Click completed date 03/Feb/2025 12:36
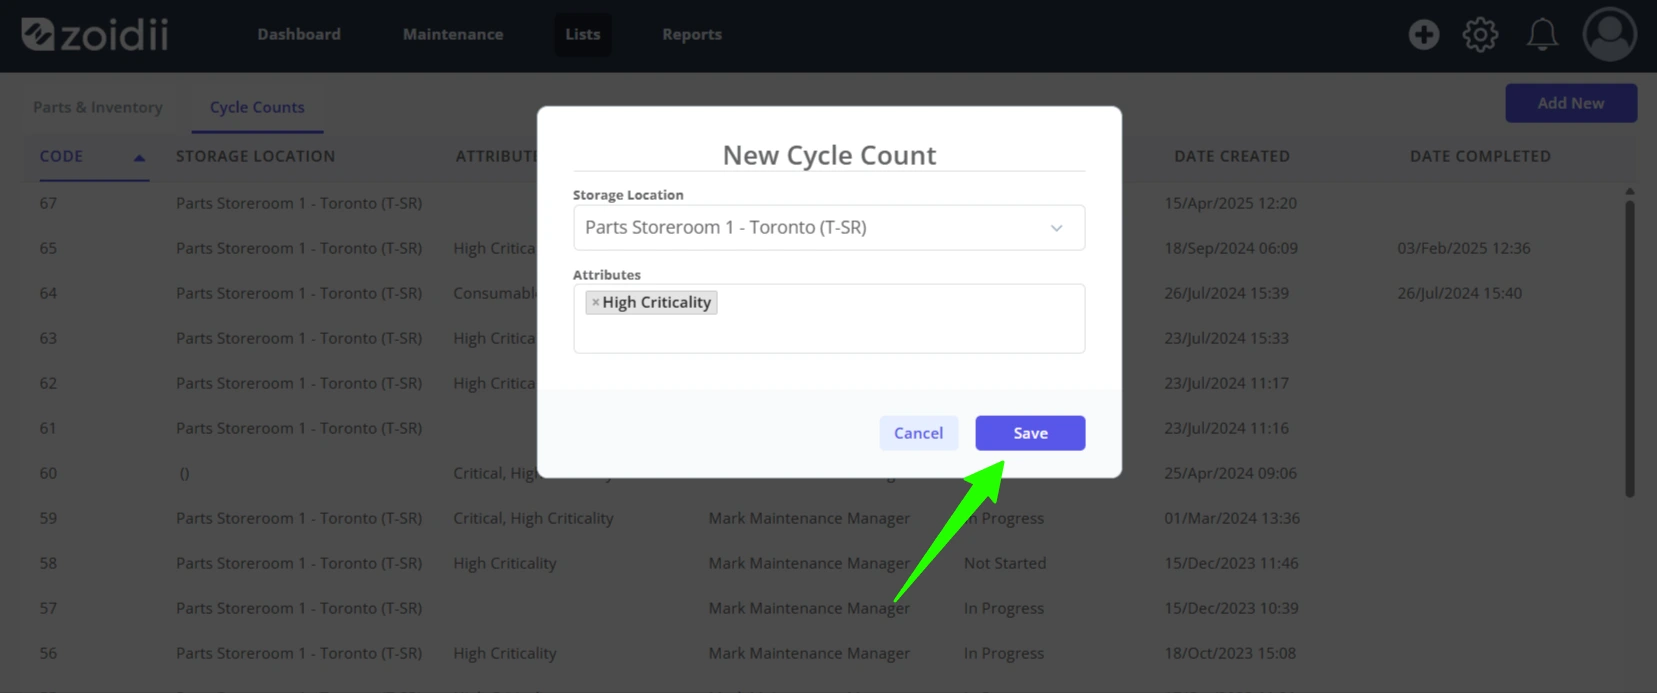The image size is (1657, 693). pos(1464,248)
